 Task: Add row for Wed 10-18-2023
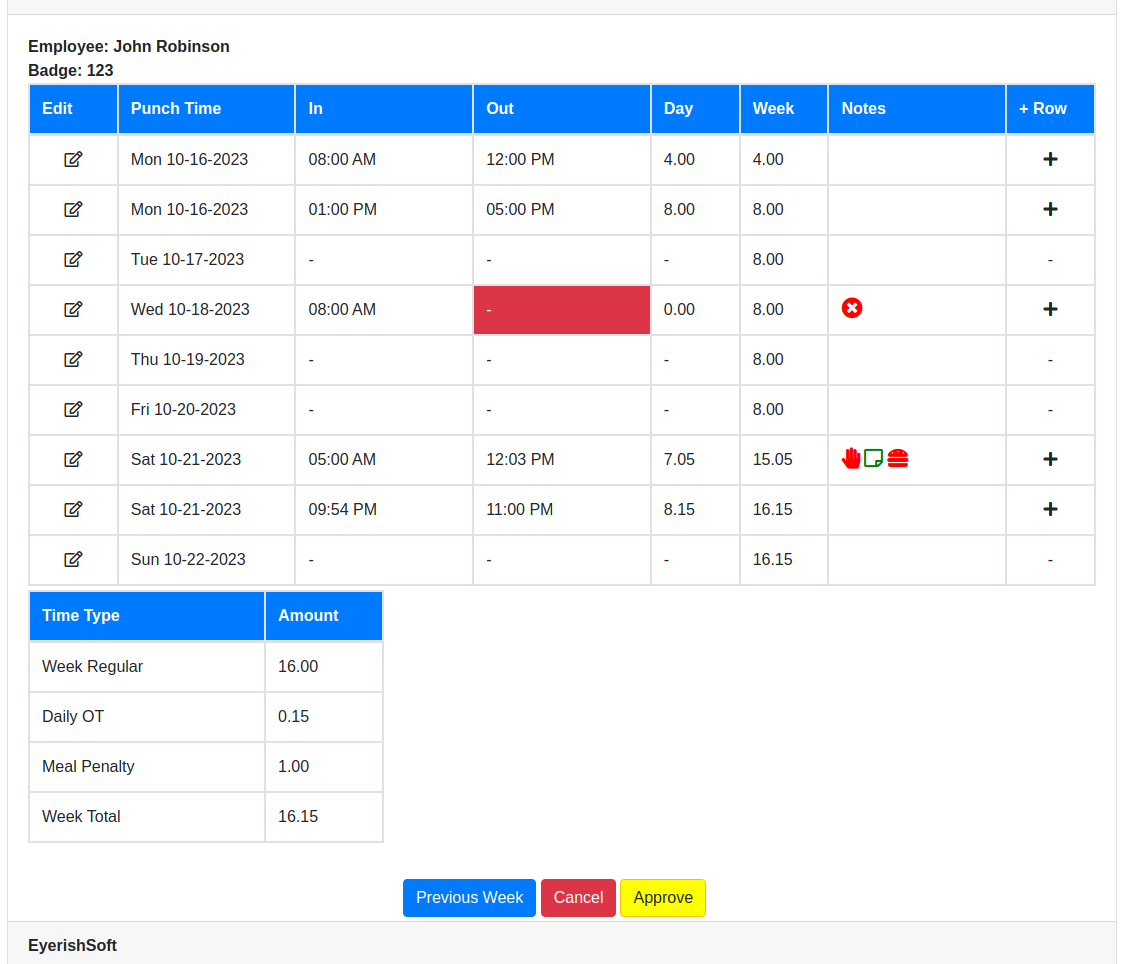pos(1050,309)
